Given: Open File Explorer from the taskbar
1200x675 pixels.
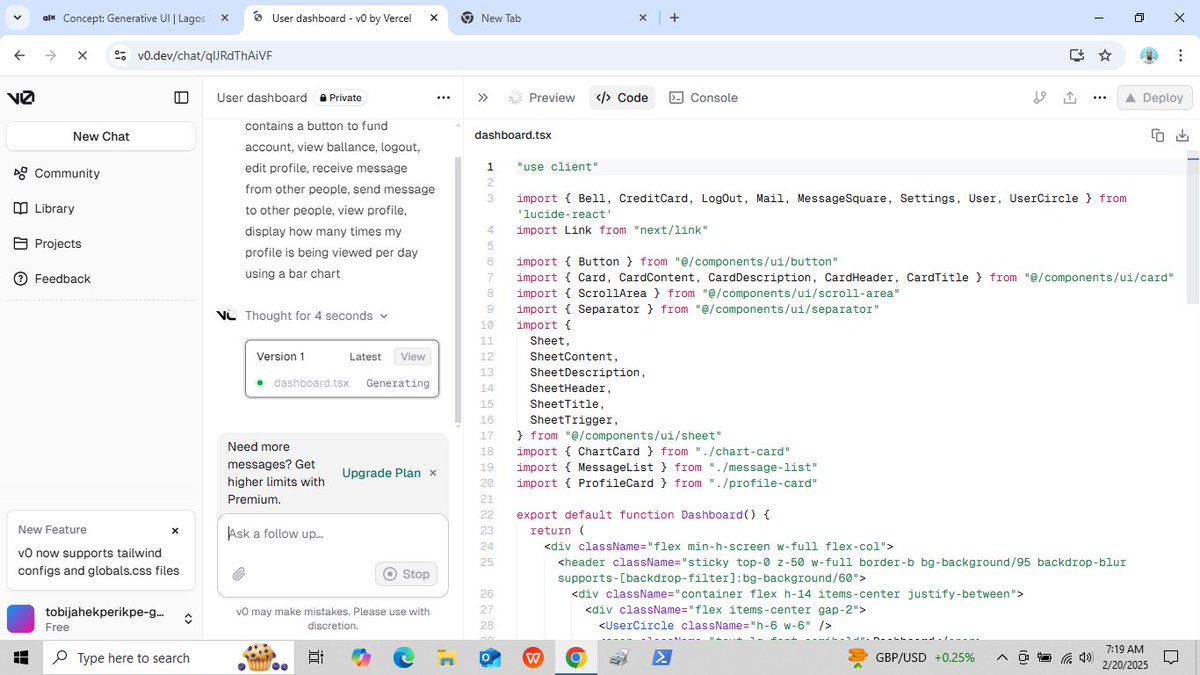Looking at the screenshot, I should point(447,657).
